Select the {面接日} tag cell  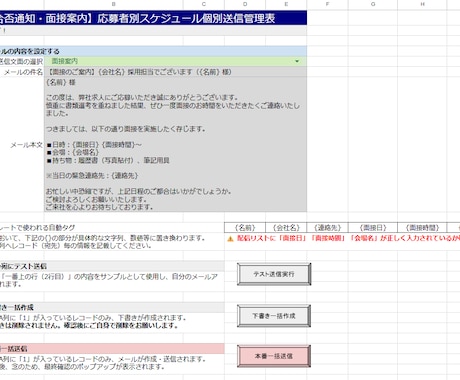(x=373, y=228)
